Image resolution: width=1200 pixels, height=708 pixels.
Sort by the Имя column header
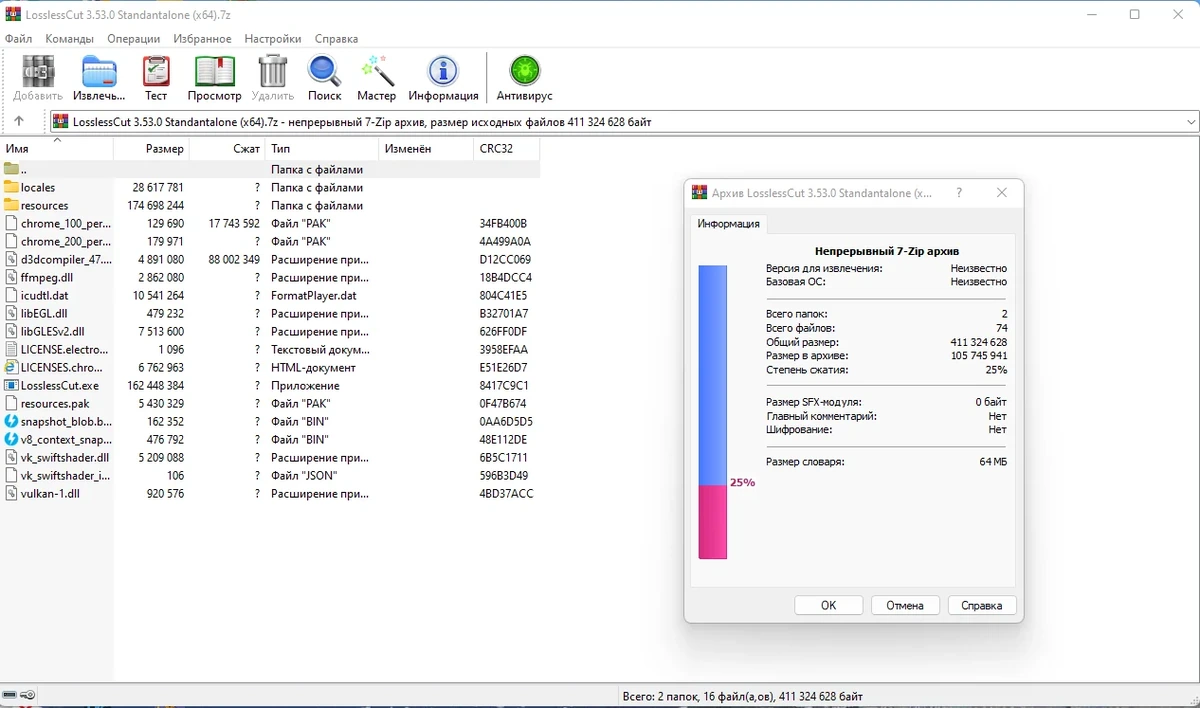(57, 148)
